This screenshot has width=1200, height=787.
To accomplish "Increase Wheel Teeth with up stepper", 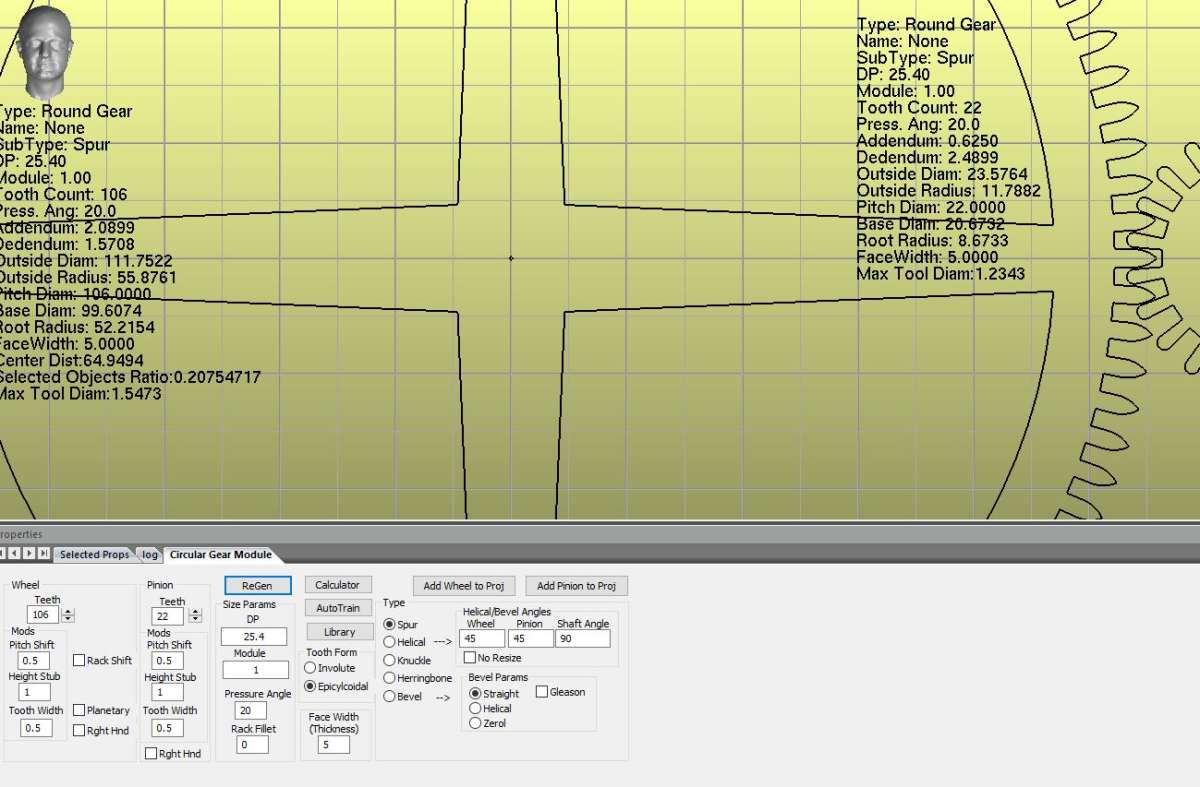I will [x=68, y=611].
